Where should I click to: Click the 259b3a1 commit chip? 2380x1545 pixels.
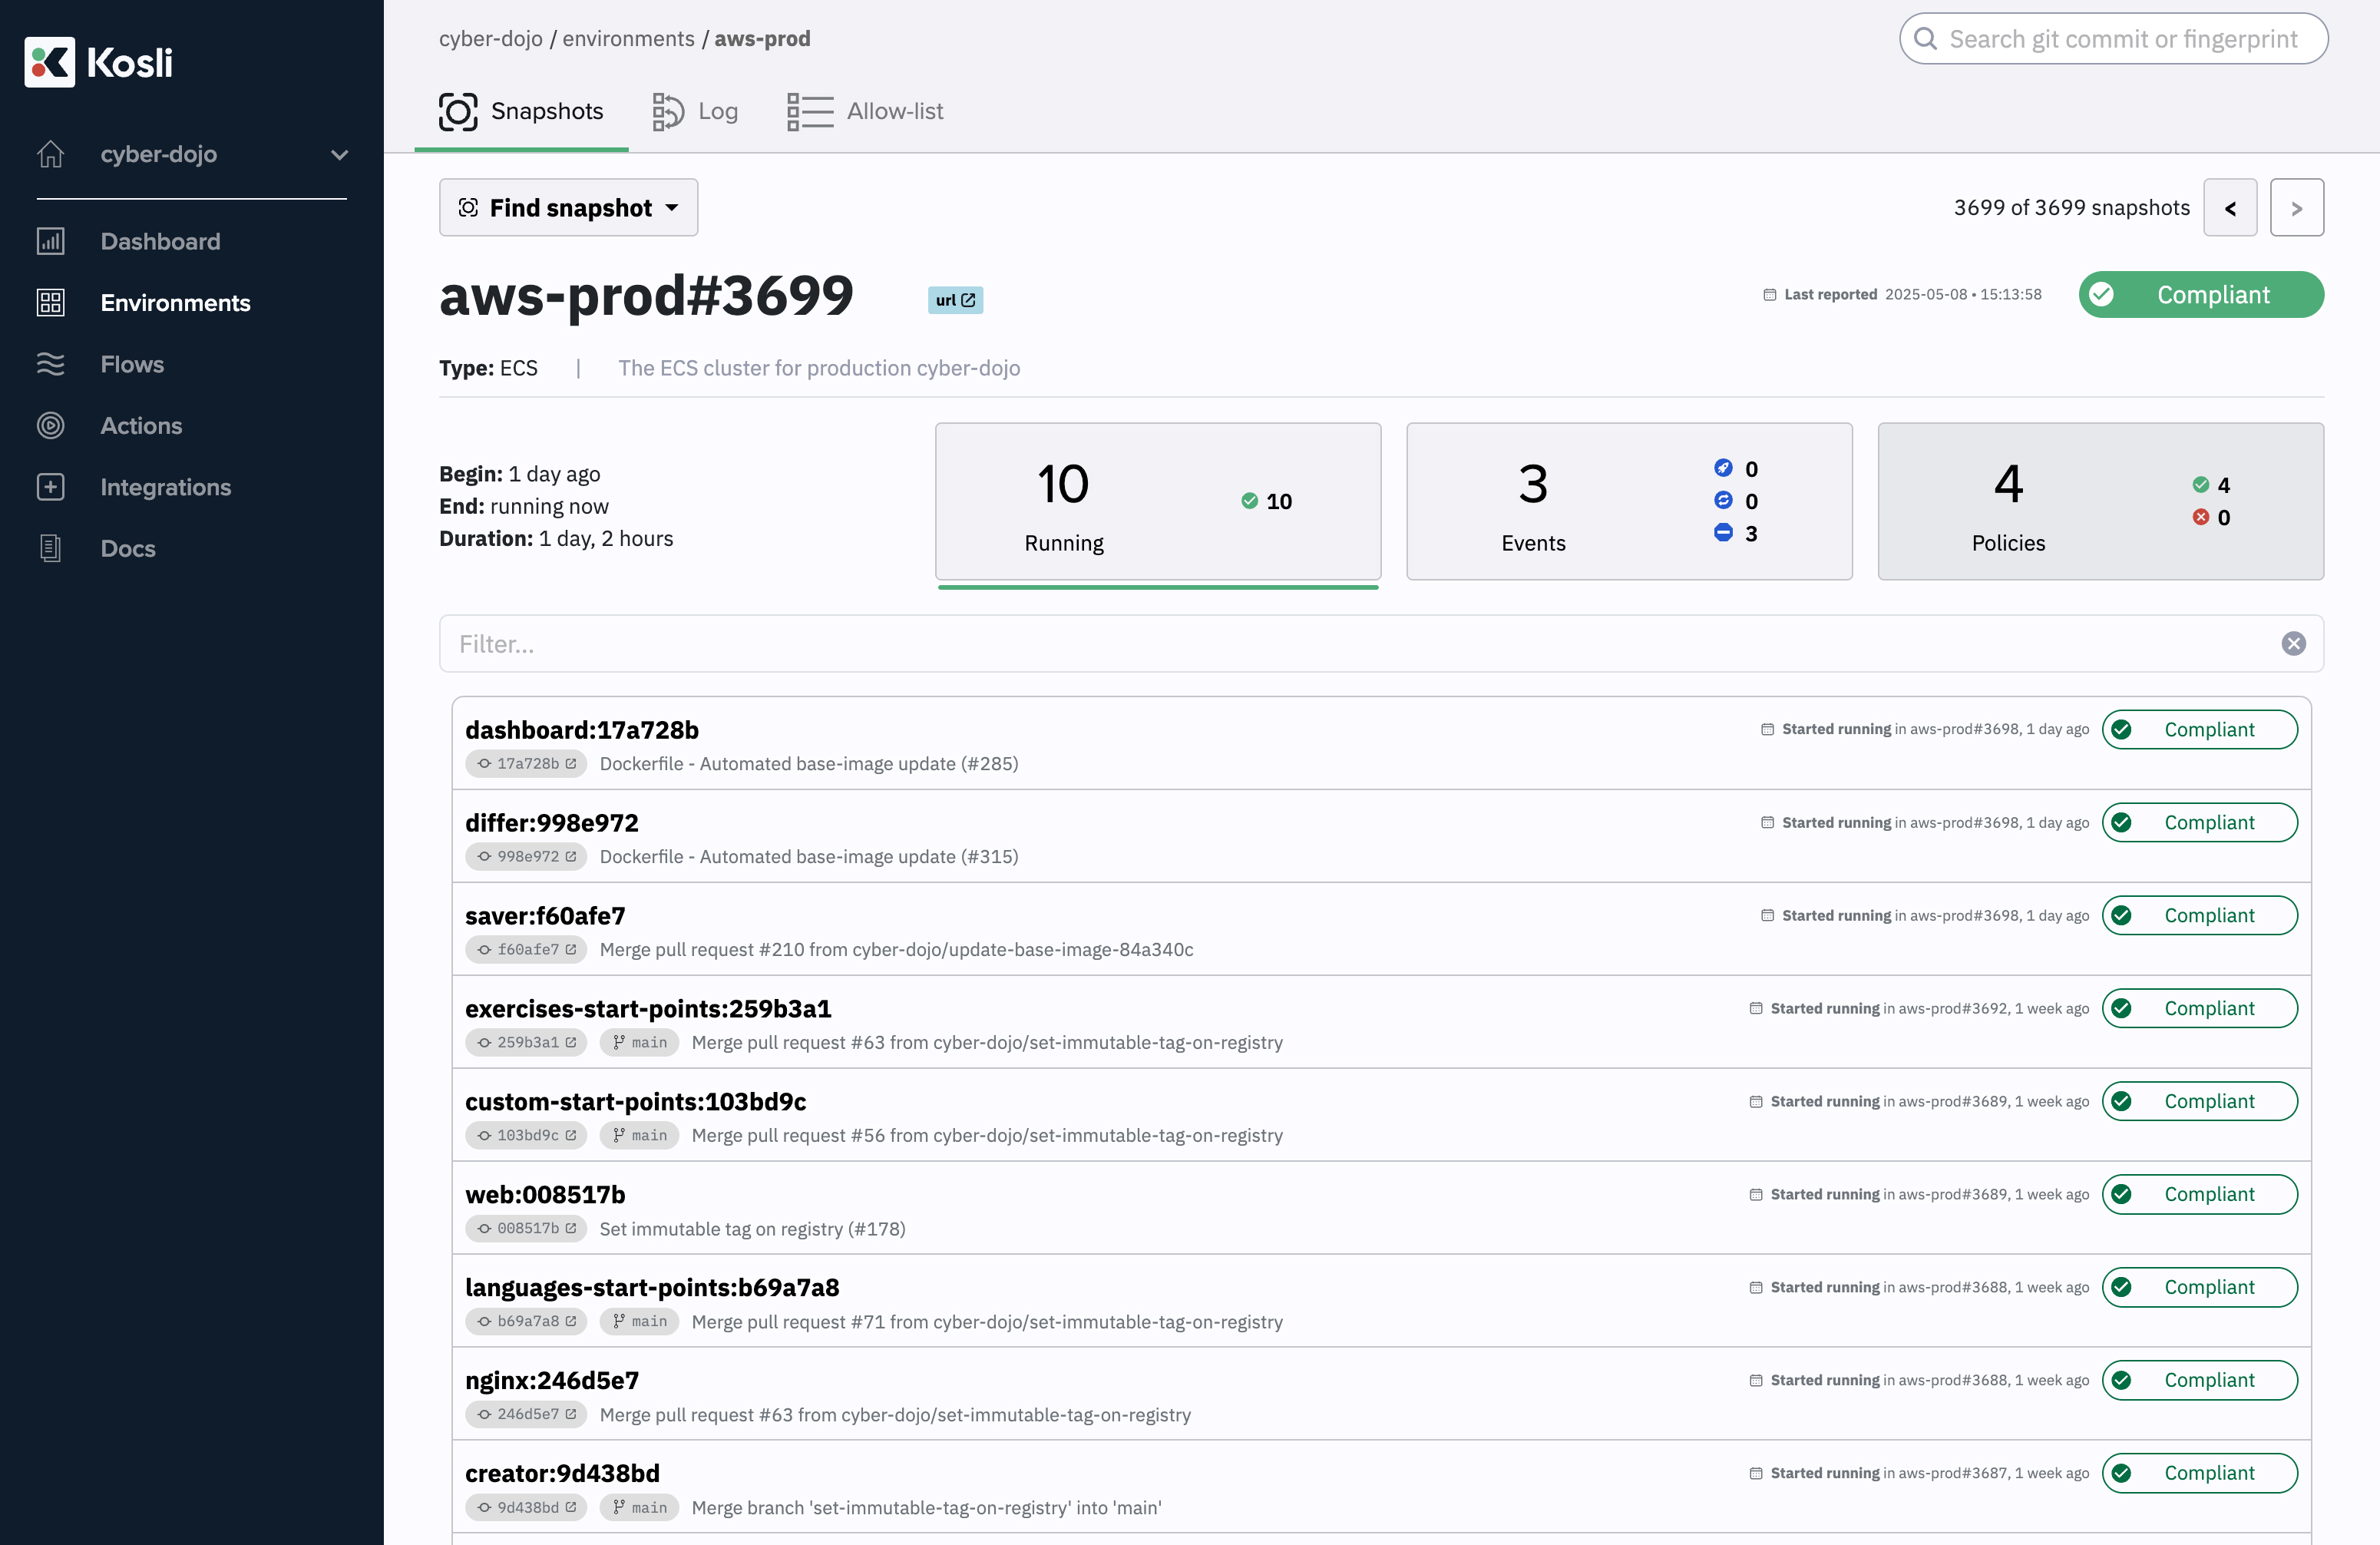526,1042
